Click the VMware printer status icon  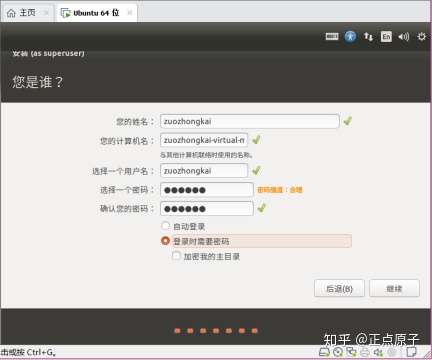[x=365, y=352]
